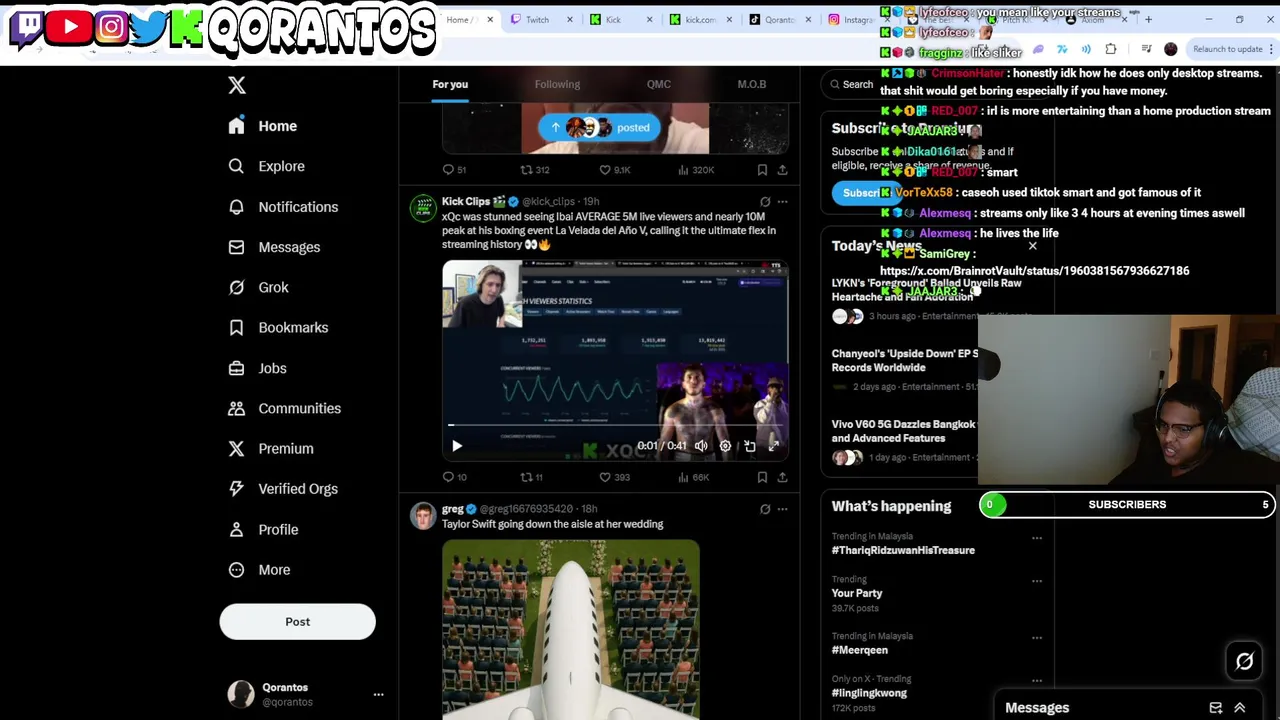Open greg's profile avatar
Image resolution: width=1280 pixels, height=720 pixels.
pos(423,516)
